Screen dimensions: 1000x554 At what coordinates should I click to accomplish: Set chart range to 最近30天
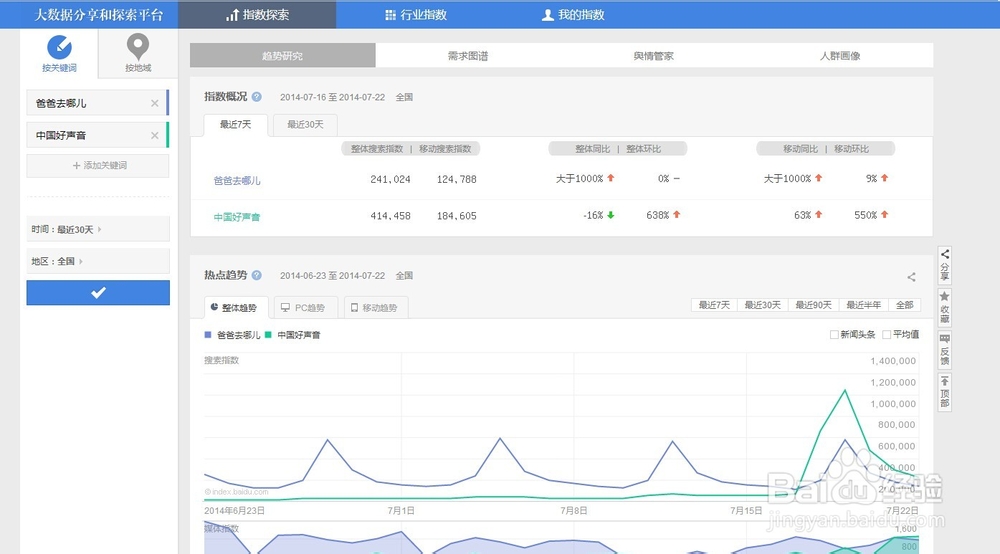pos(762,305)
